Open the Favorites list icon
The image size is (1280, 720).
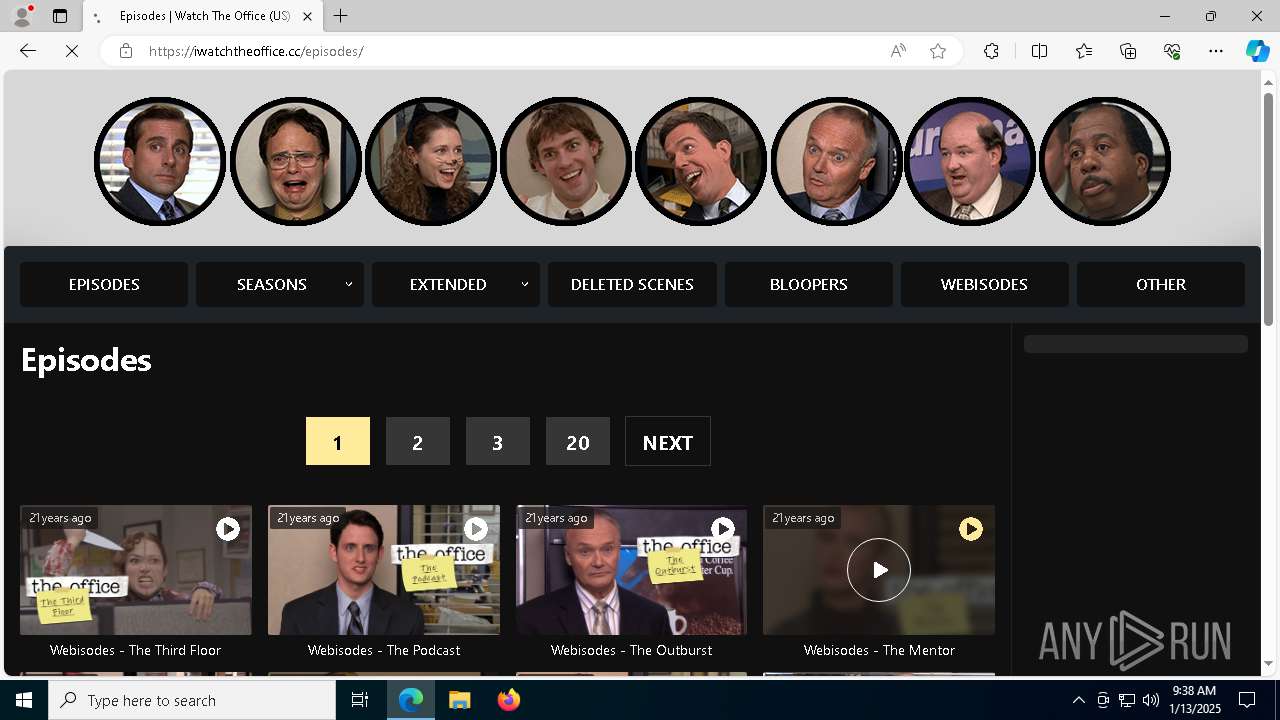(x=1084, y=51)
